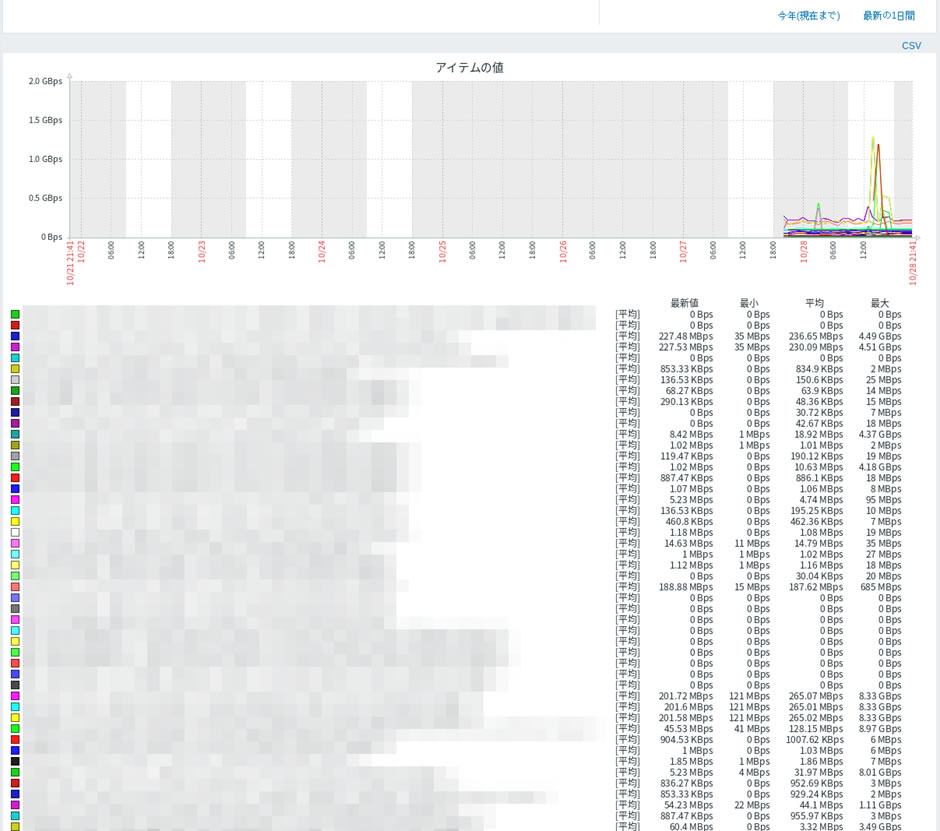Click the 1007.62 KBps average value

[814, 740]
